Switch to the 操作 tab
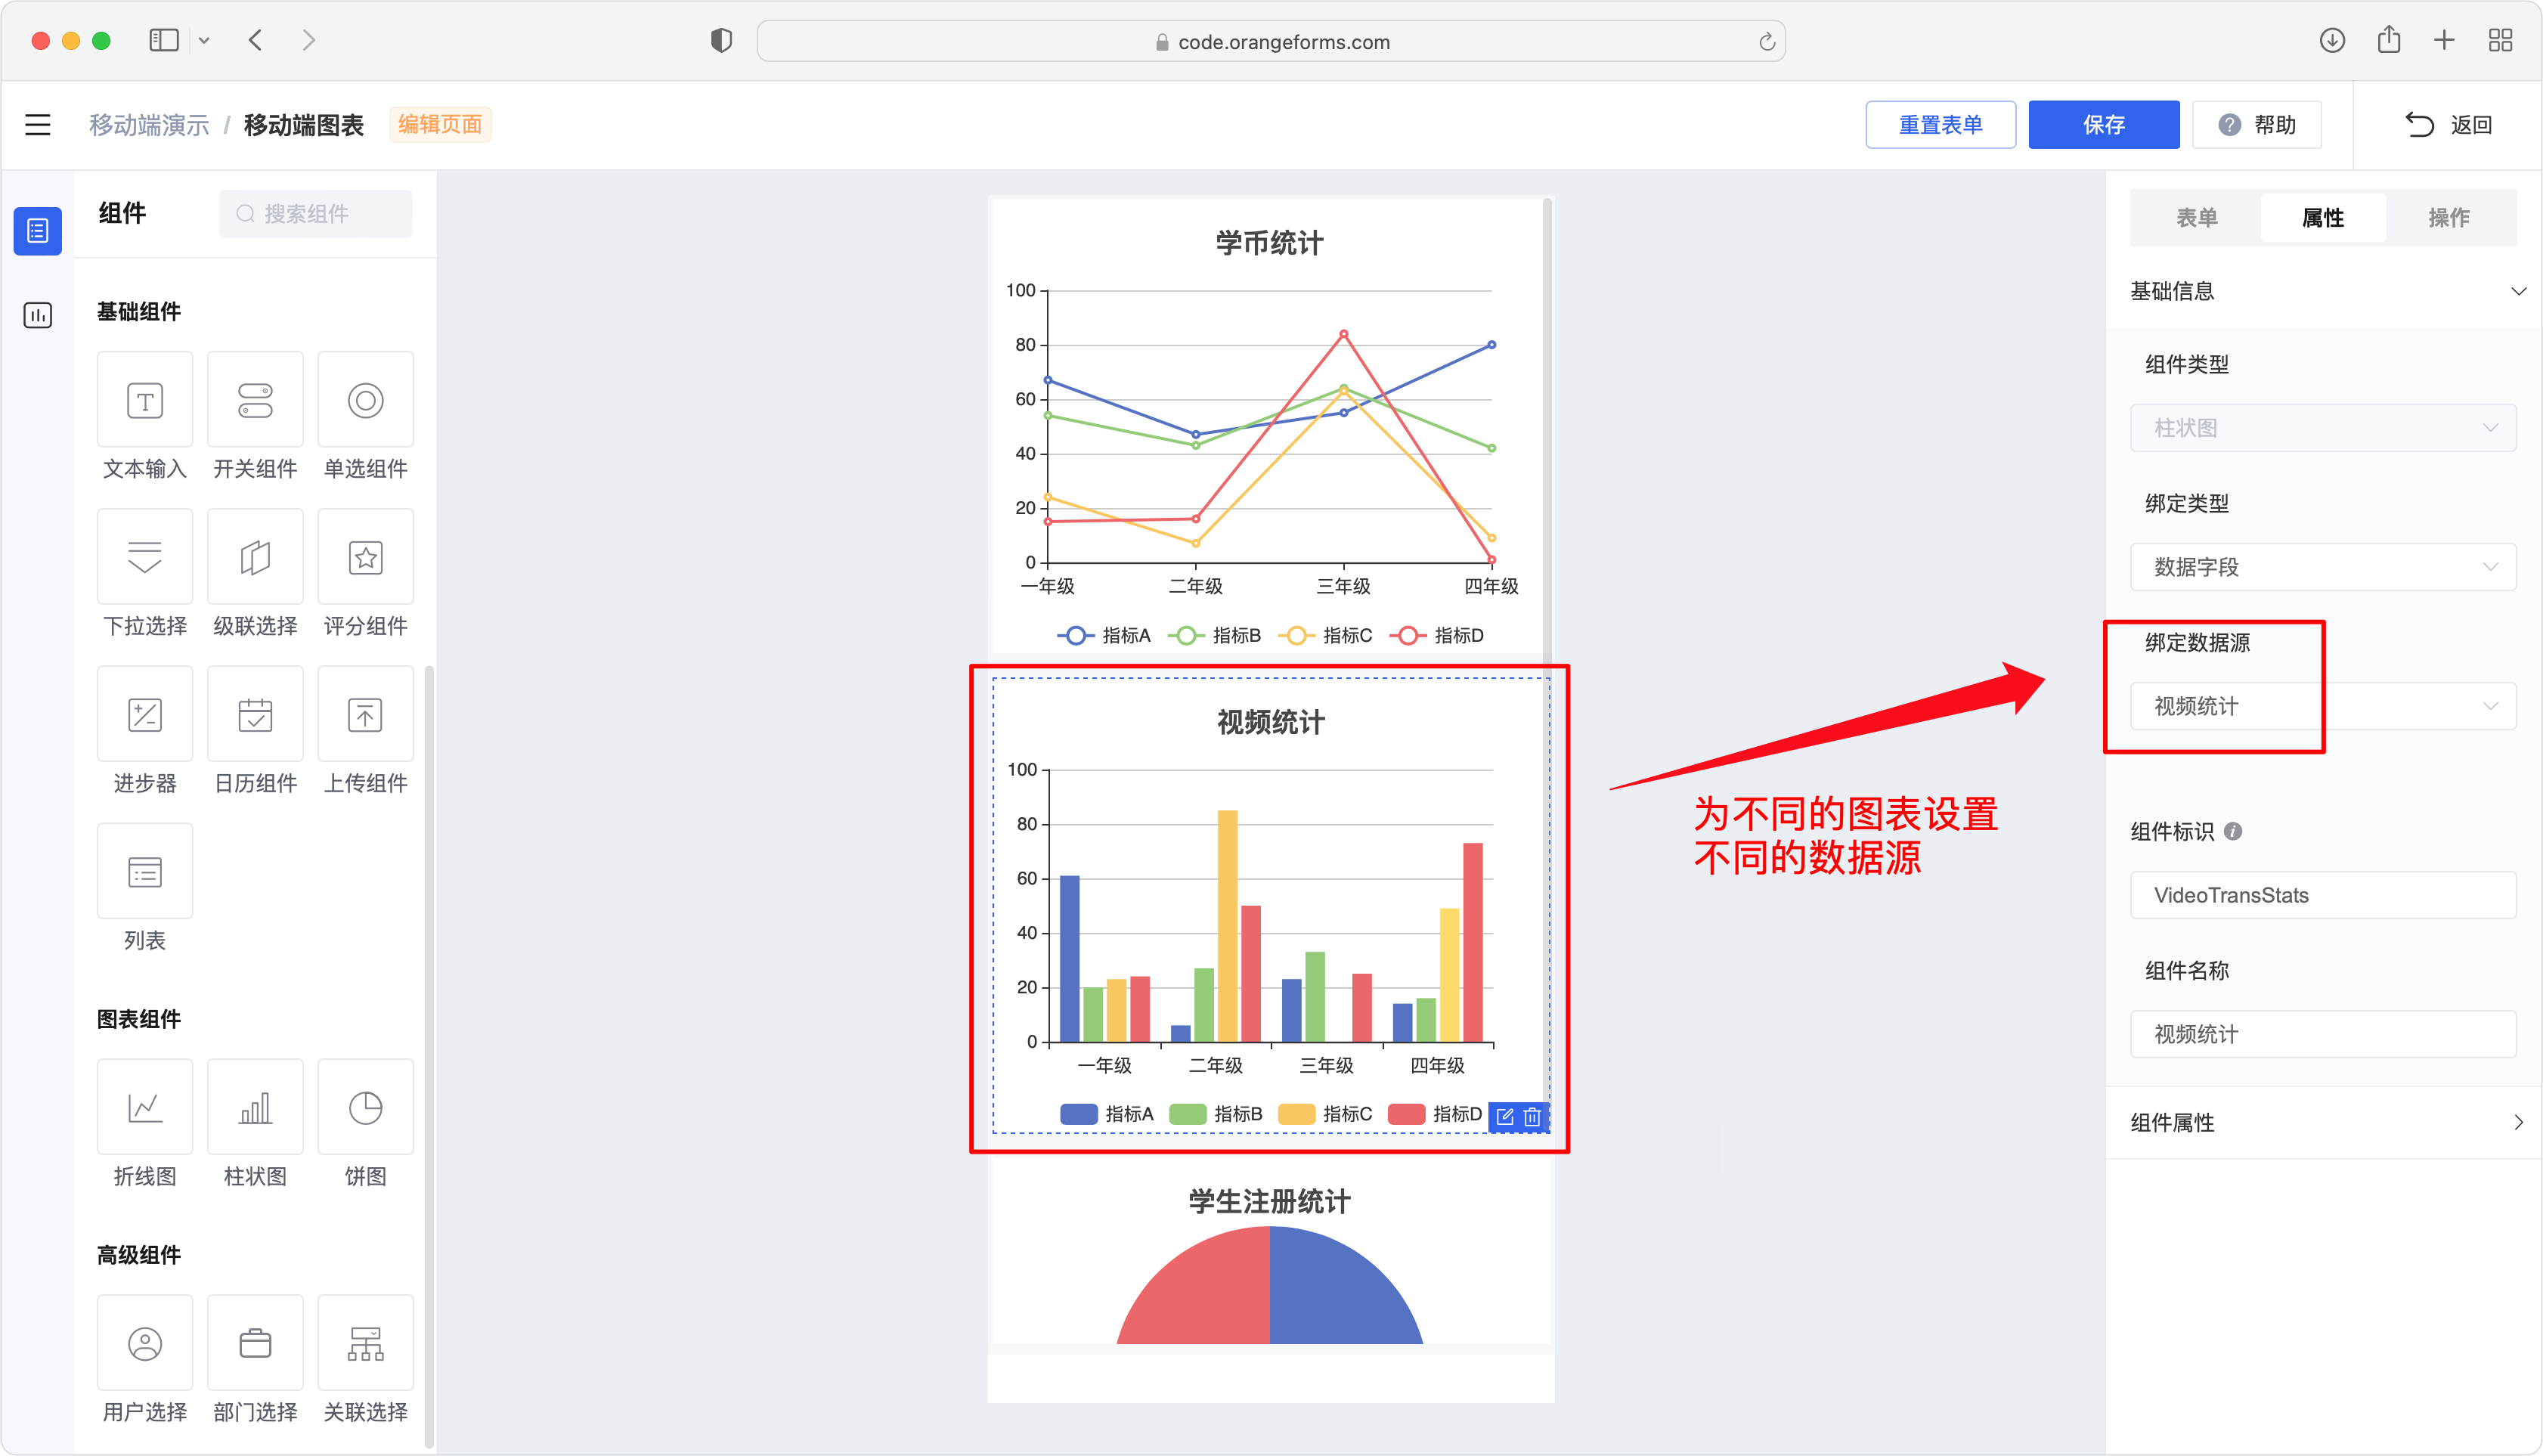Image resolution: width=2543 pixels, height=1456 pixels. (2448, 217)
